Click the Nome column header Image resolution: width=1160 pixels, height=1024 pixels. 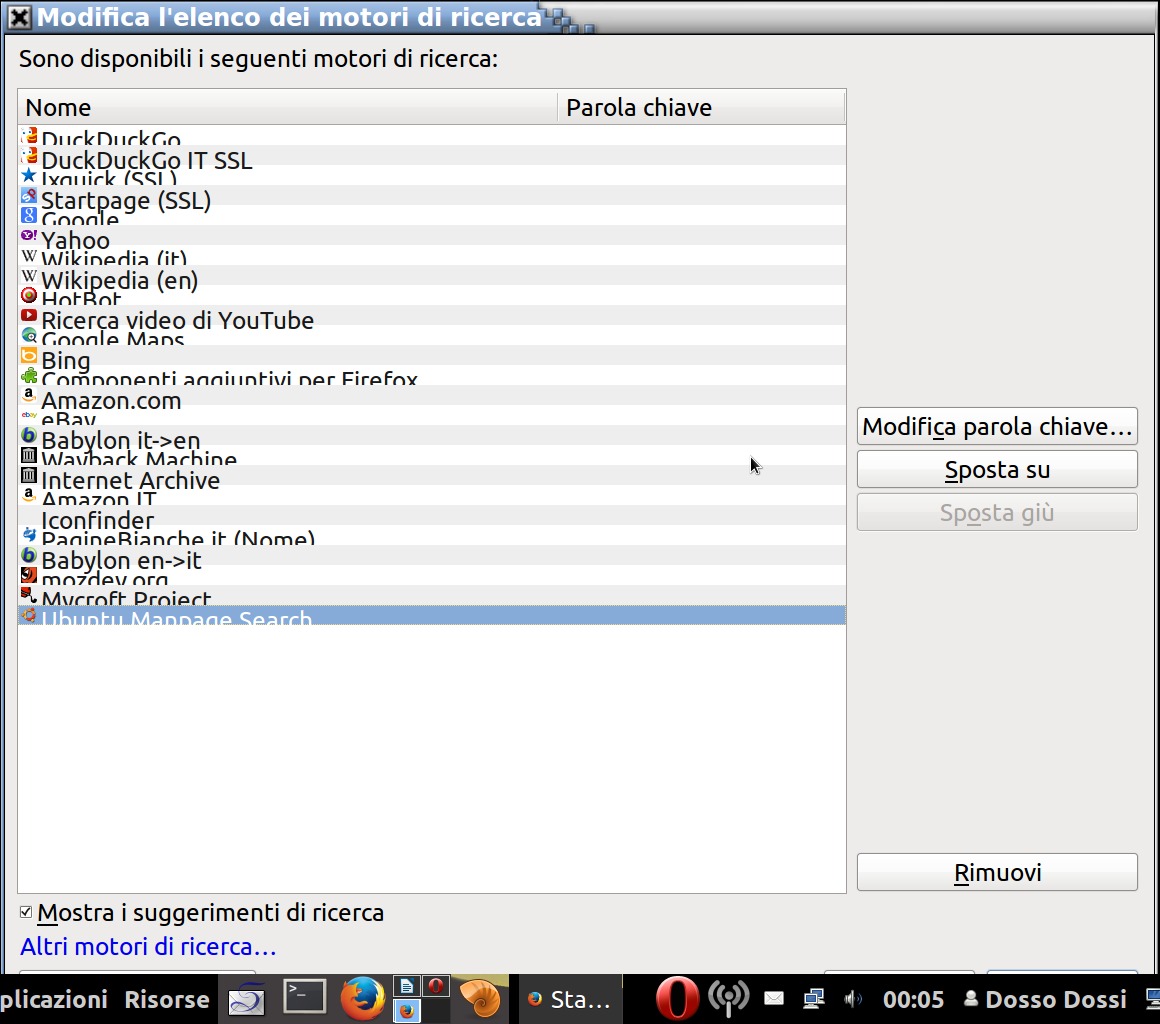tap(287, 107)
